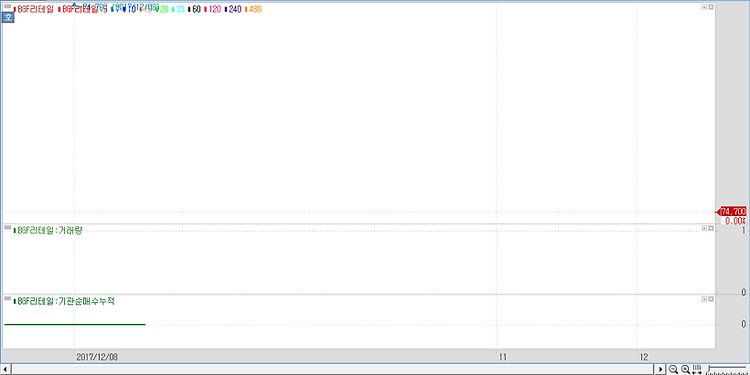Click the price pane's left small corner button
This screenshot has width=750, height=375.
pos(704,7)
